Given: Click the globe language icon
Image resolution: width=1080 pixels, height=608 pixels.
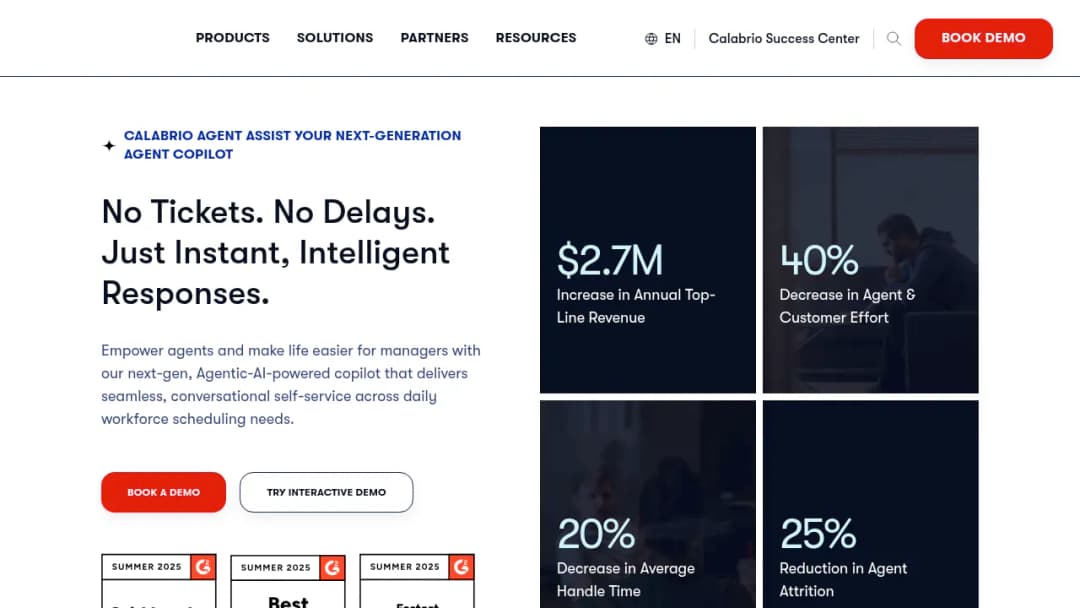Looking at the screenshot, I should [651, 39].
